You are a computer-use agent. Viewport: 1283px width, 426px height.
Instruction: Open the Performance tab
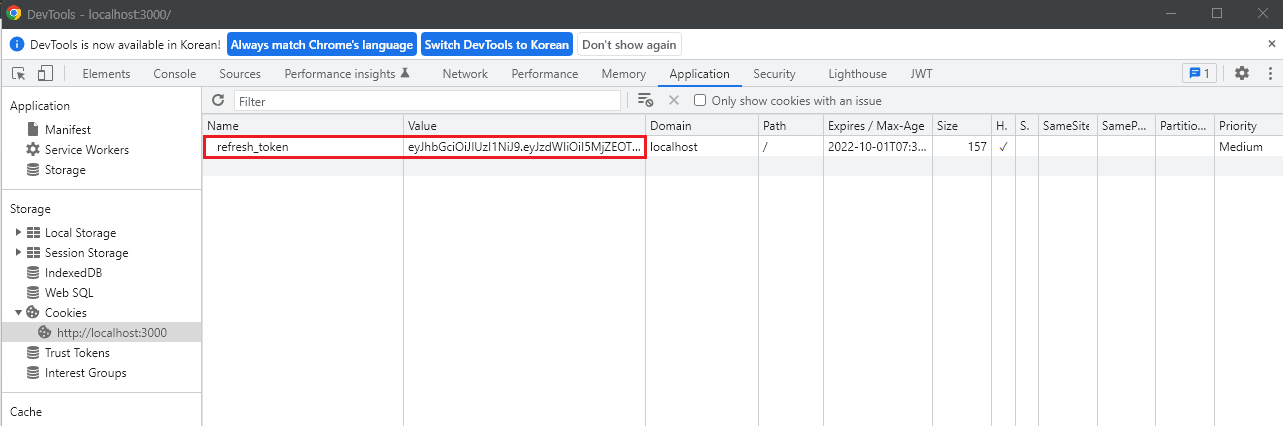pos(545,74)
